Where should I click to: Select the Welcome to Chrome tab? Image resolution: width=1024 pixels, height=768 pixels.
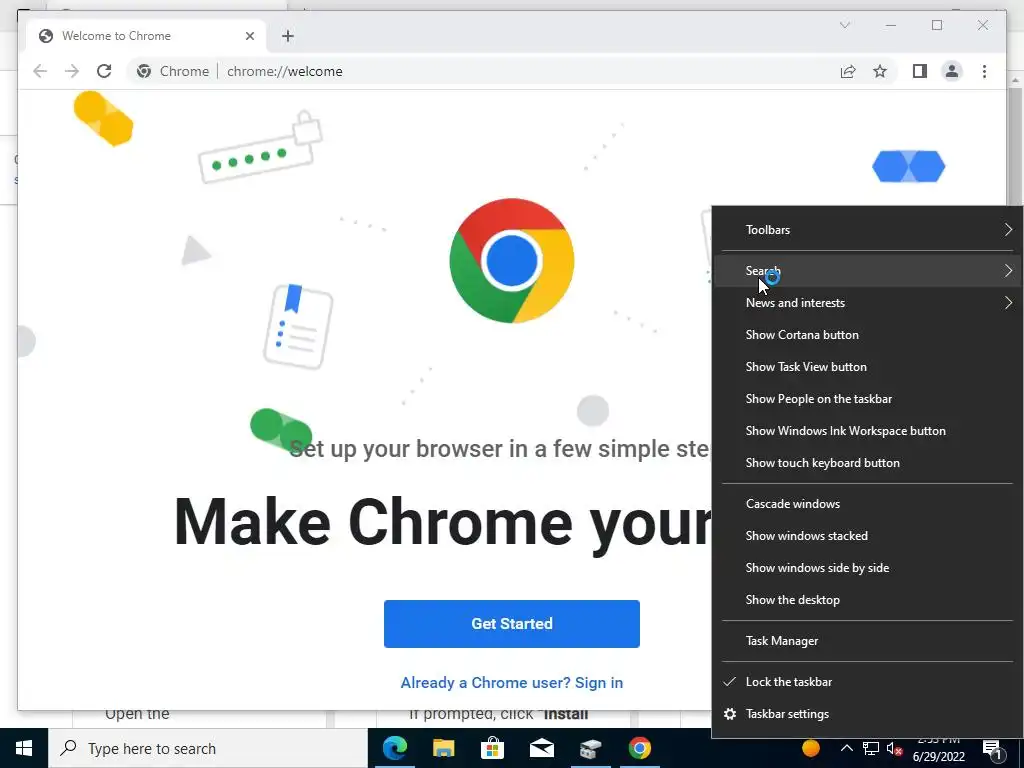tap(147, 36)
